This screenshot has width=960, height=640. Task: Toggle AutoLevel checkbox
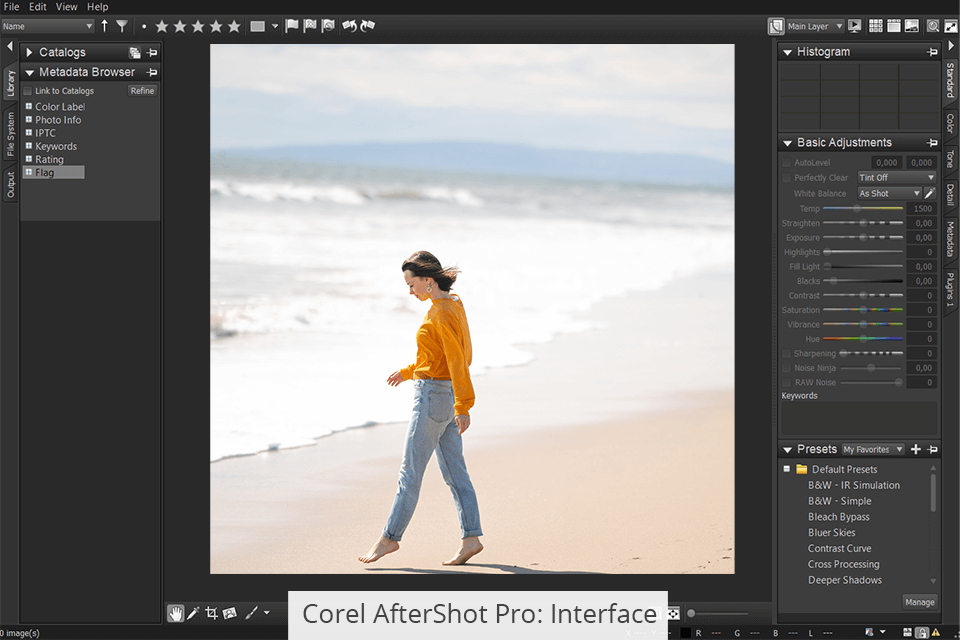tap(787, 162)
